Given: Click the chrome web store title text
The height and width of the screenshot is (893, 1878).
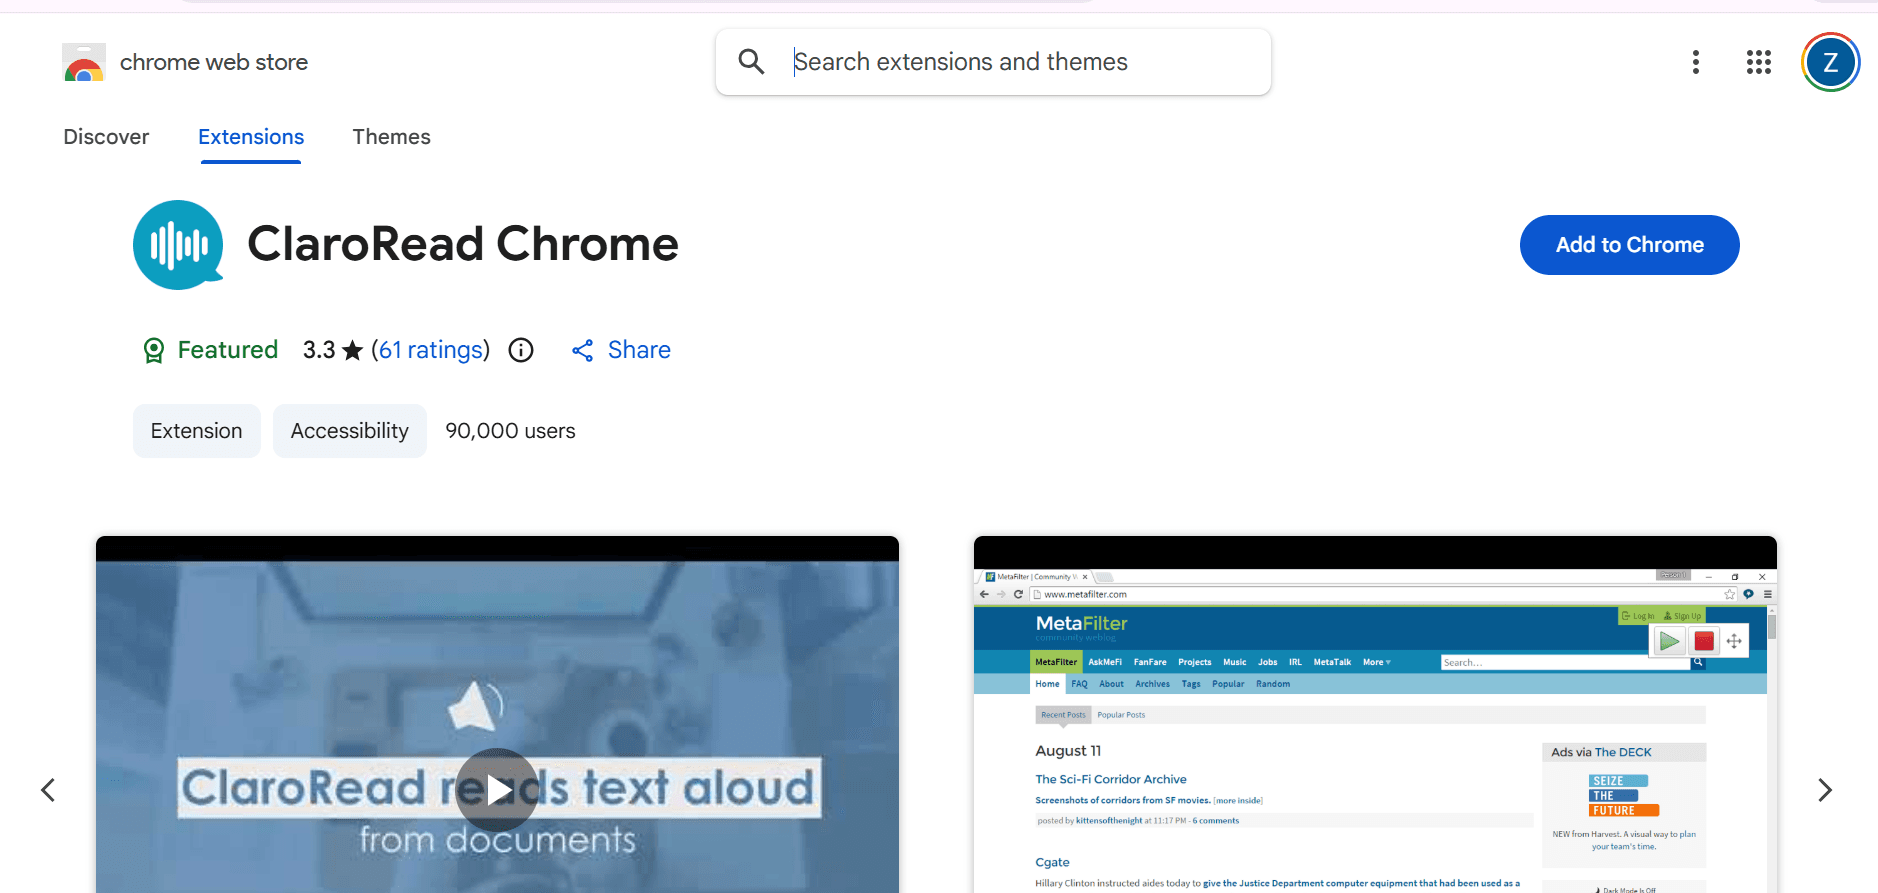Looking at the screenshot, I should tap(214, 62).
